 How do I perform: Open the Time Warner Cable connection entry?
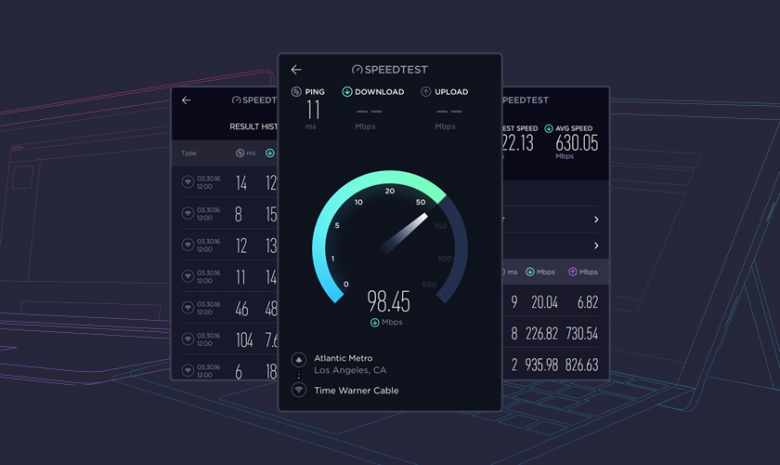point(356,390)
